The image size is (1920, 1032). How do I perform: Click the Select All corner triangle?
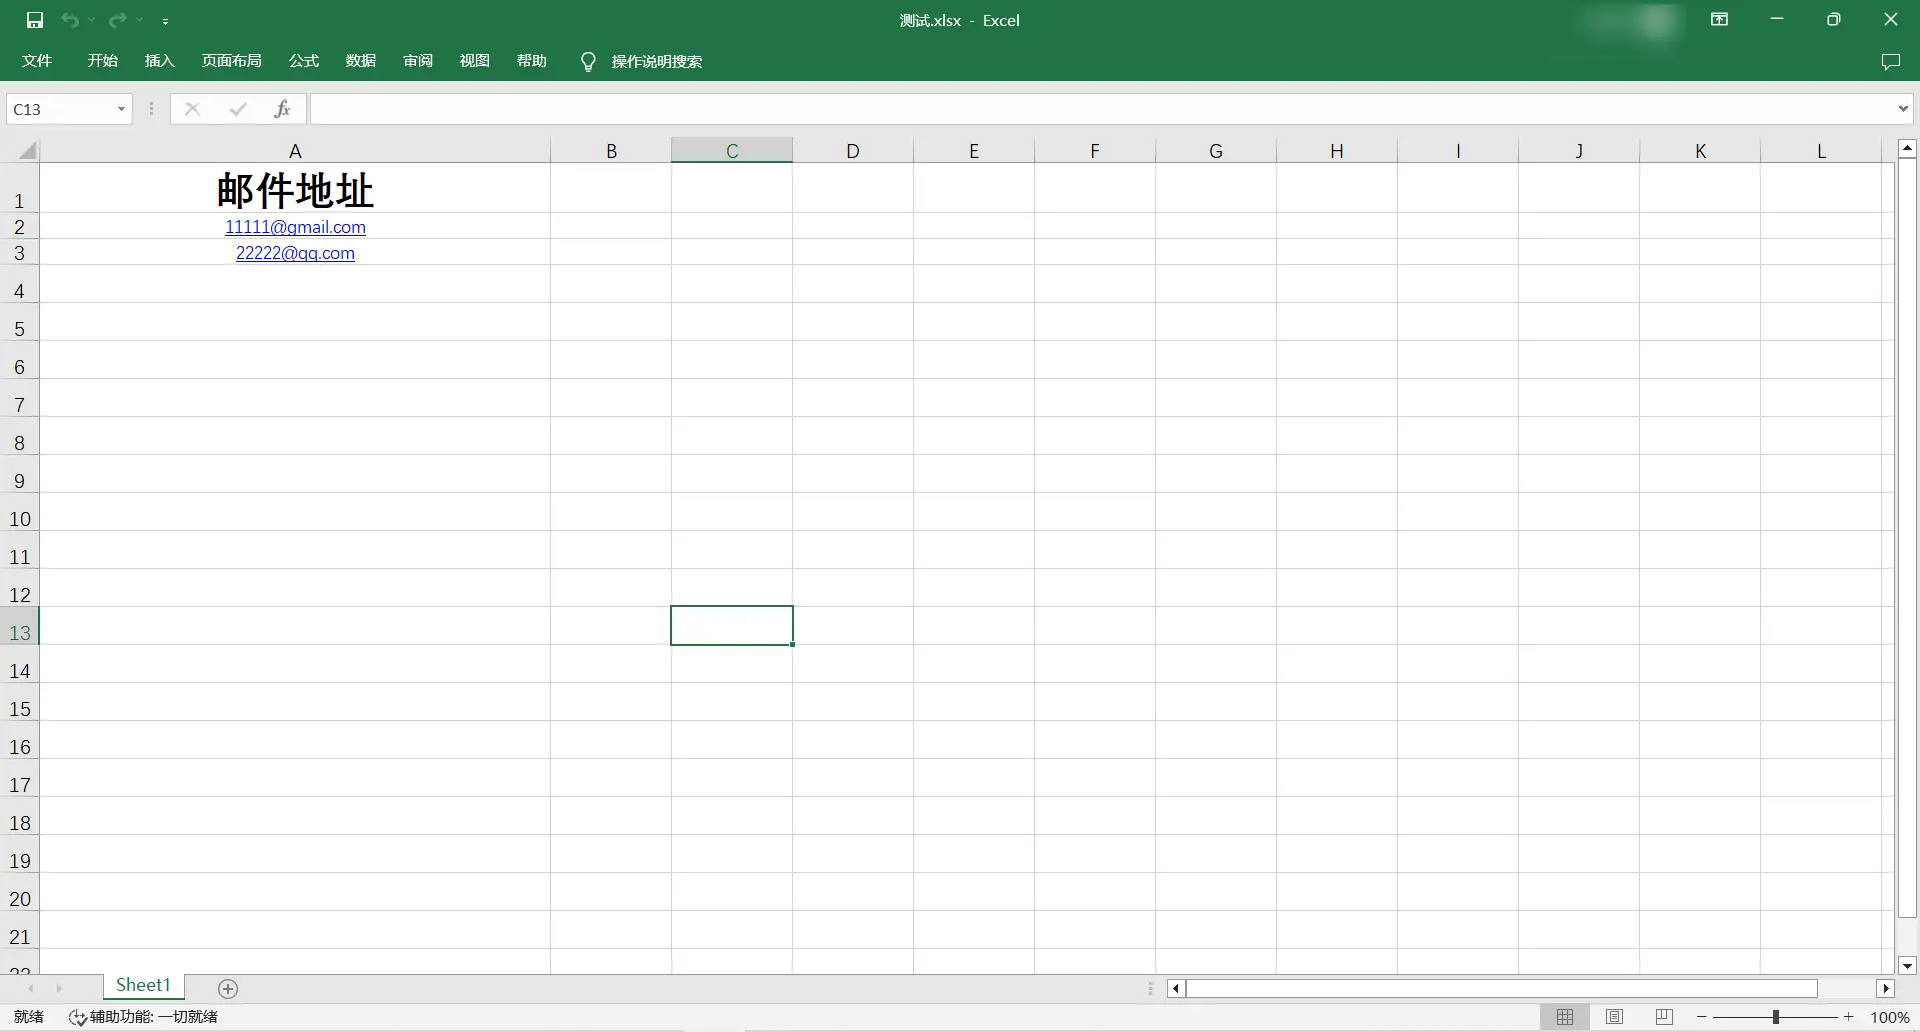[x=27, y=151]
